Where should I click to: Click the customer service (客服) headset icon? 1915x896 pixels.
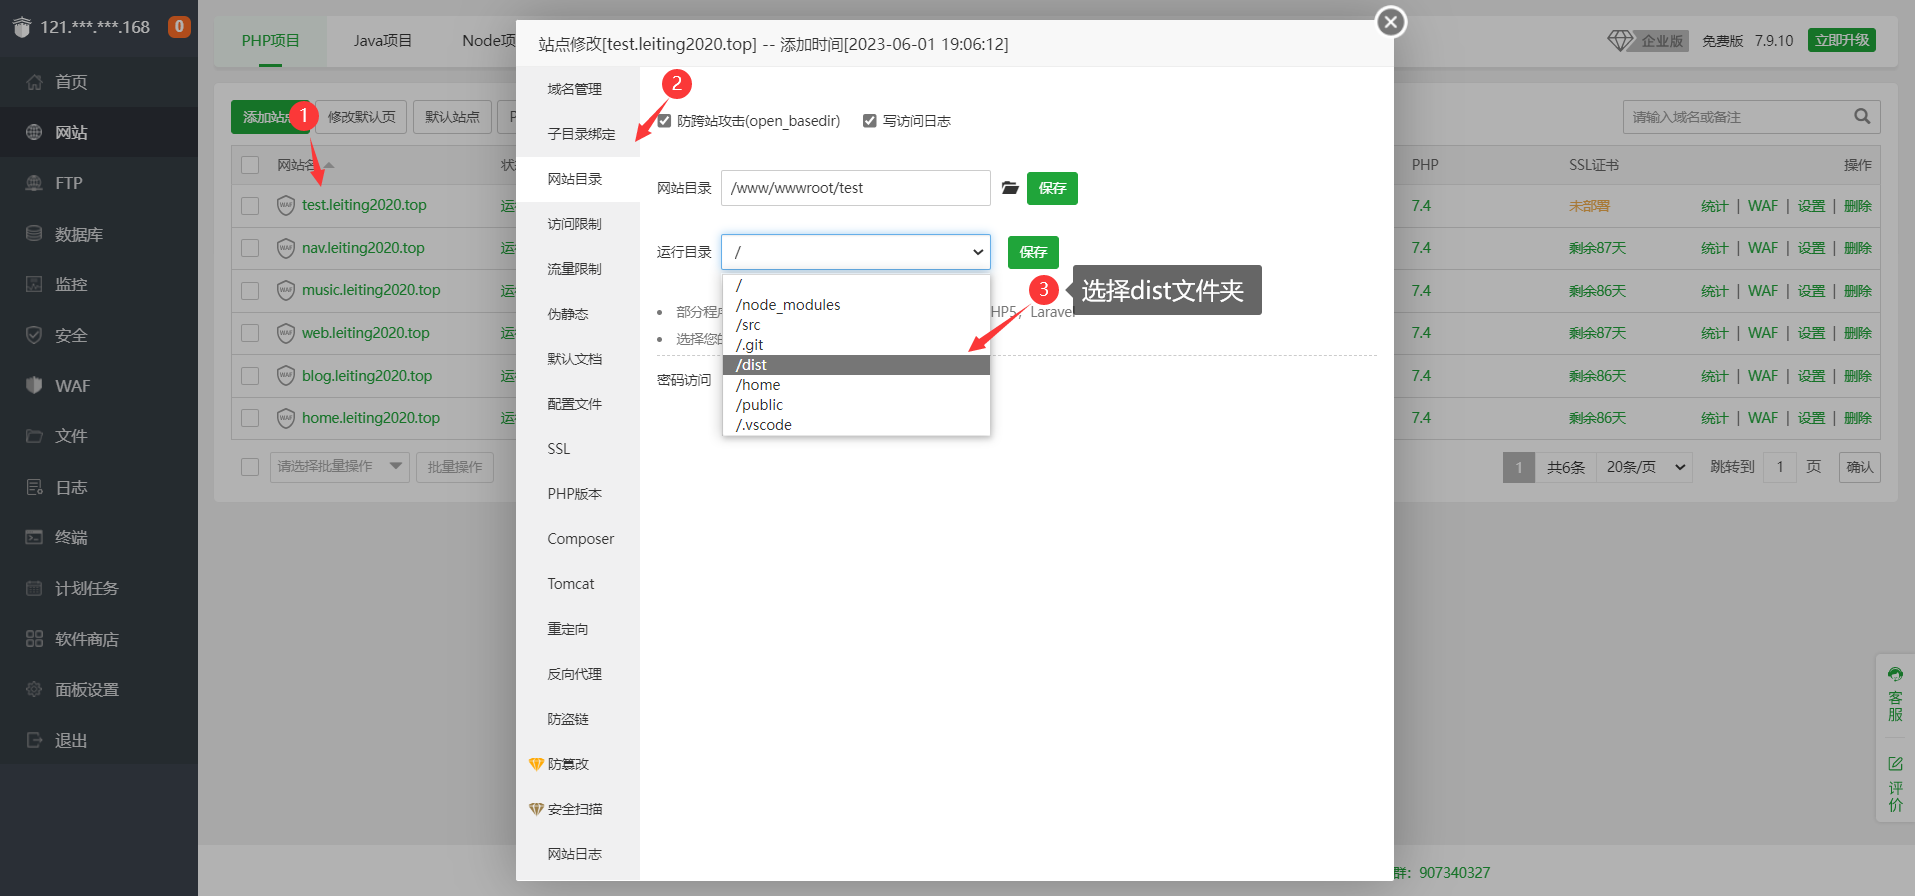pos(1895,675)
